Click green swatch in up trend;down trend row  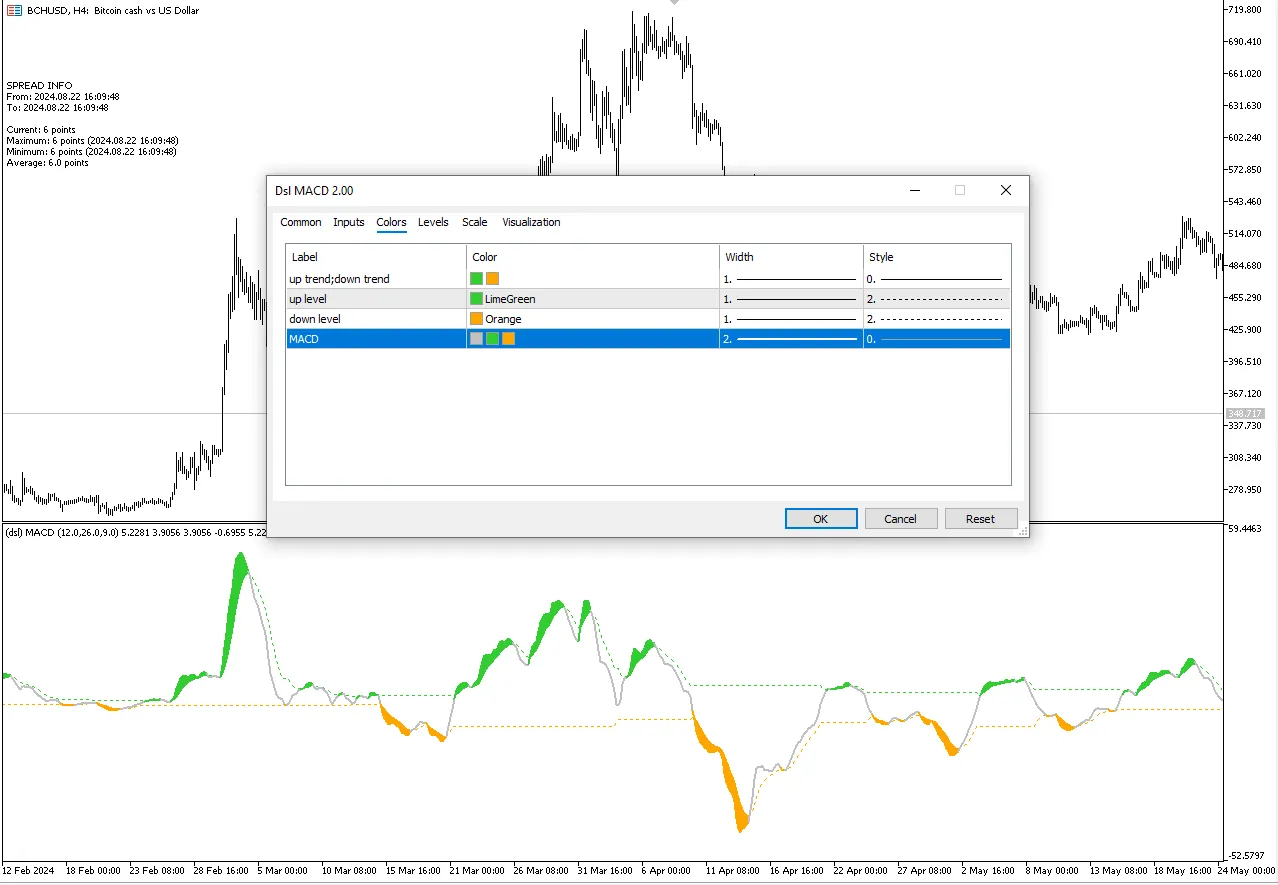tap(476, 279)
